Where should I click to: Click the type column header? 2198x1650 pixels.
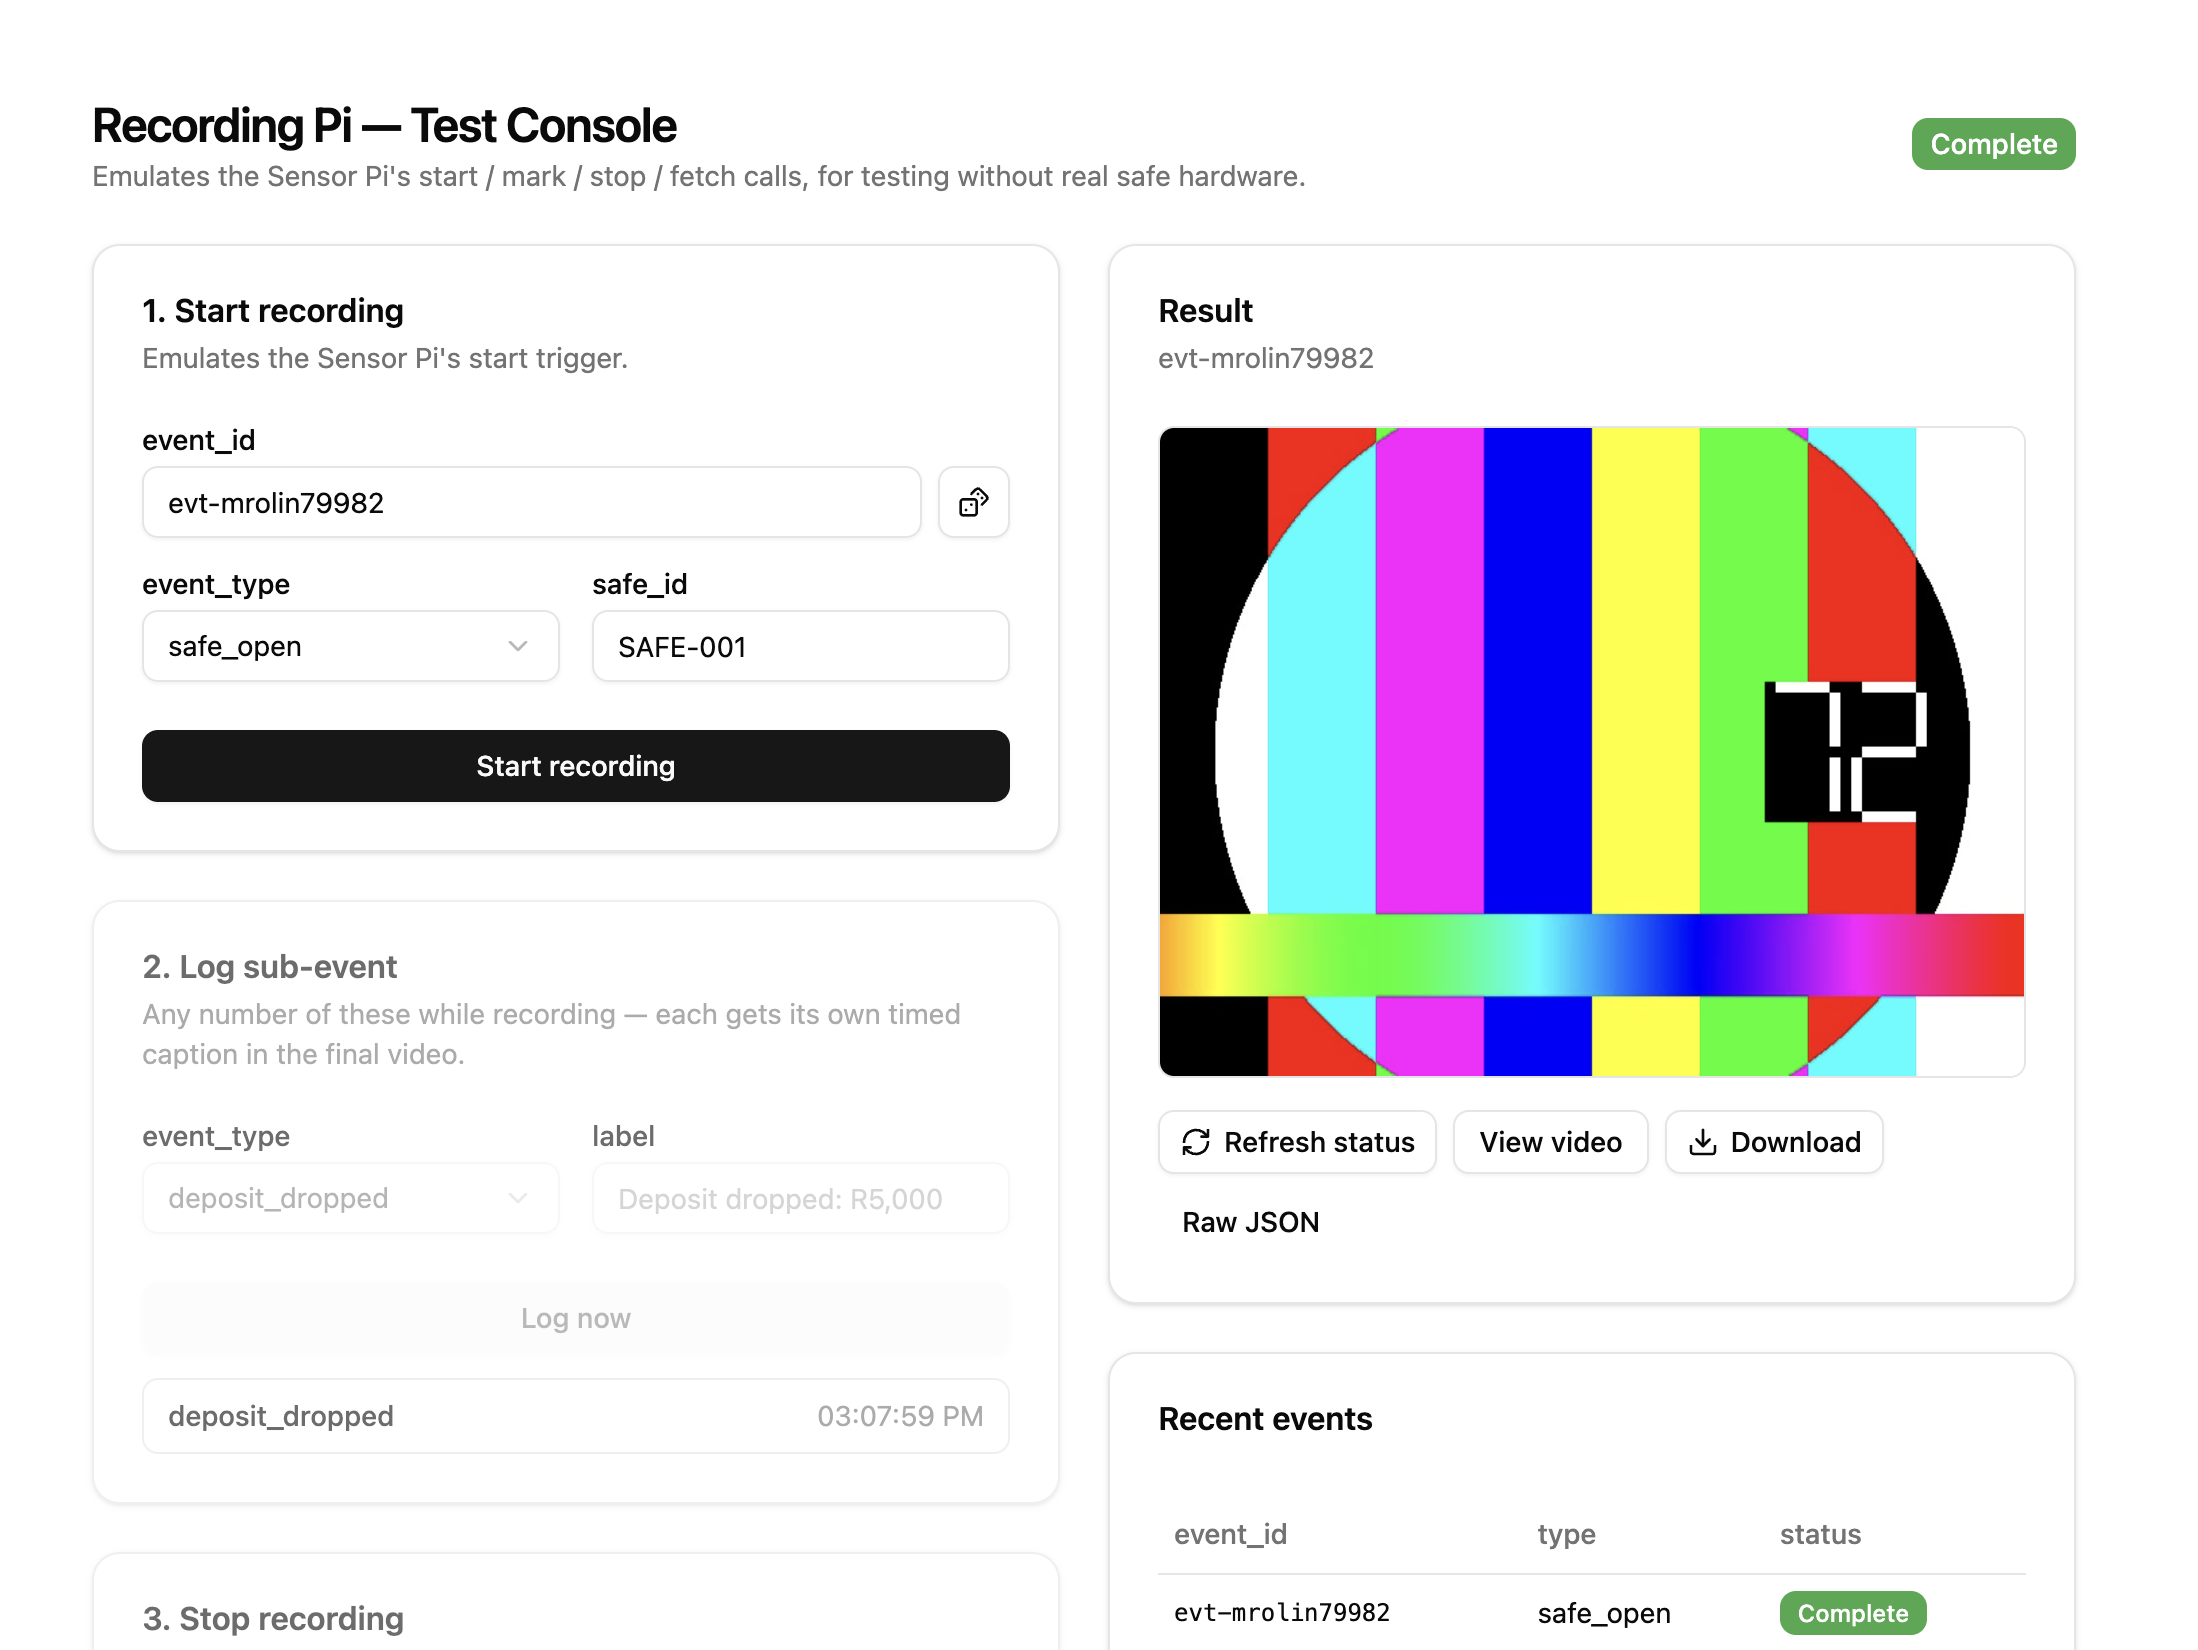(x=1566, y=1534)
